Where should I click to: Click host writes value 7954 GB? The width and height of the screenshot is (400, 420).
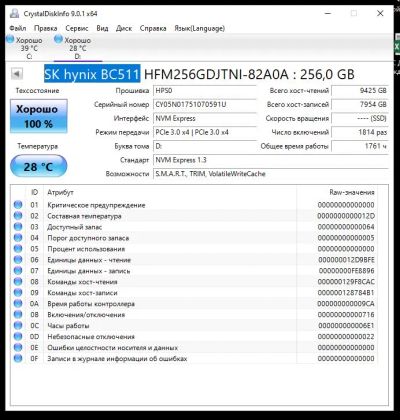(x=360, y=105)
